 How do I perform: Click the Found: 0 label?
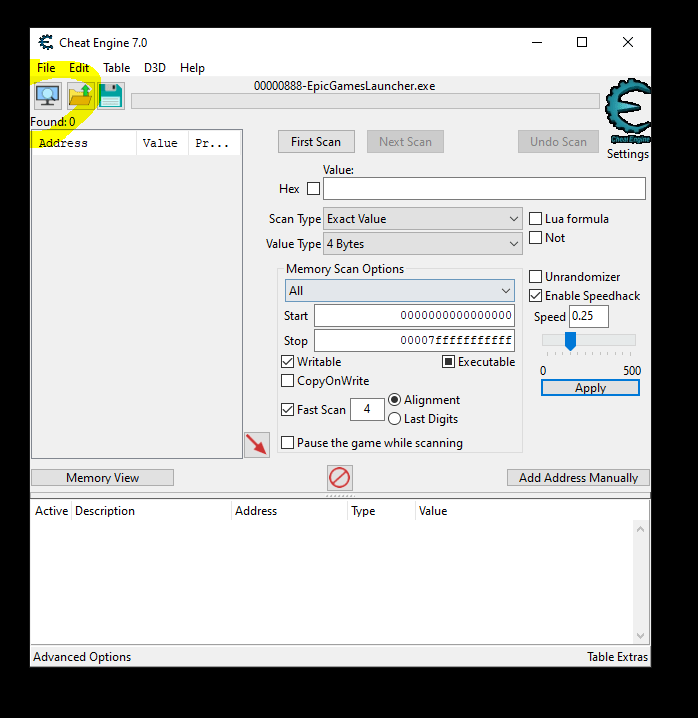[53, 122]
